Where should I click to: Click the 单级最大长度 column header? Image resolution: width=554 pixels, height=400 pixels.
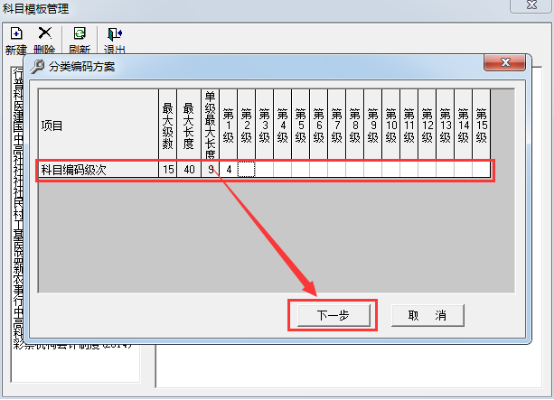[210, 125]
